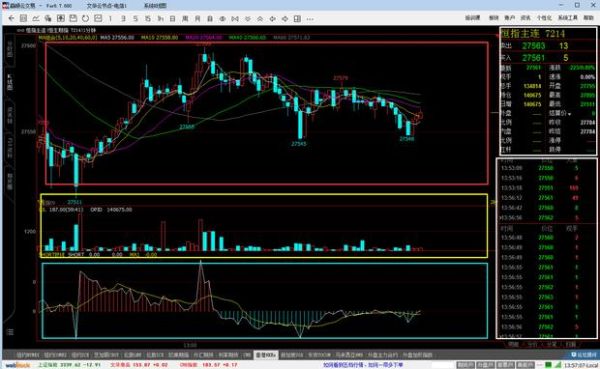Click the split-window layout icon
This screenshot has width=600, height=369.
pyautogui.click(x=297, y=18)
